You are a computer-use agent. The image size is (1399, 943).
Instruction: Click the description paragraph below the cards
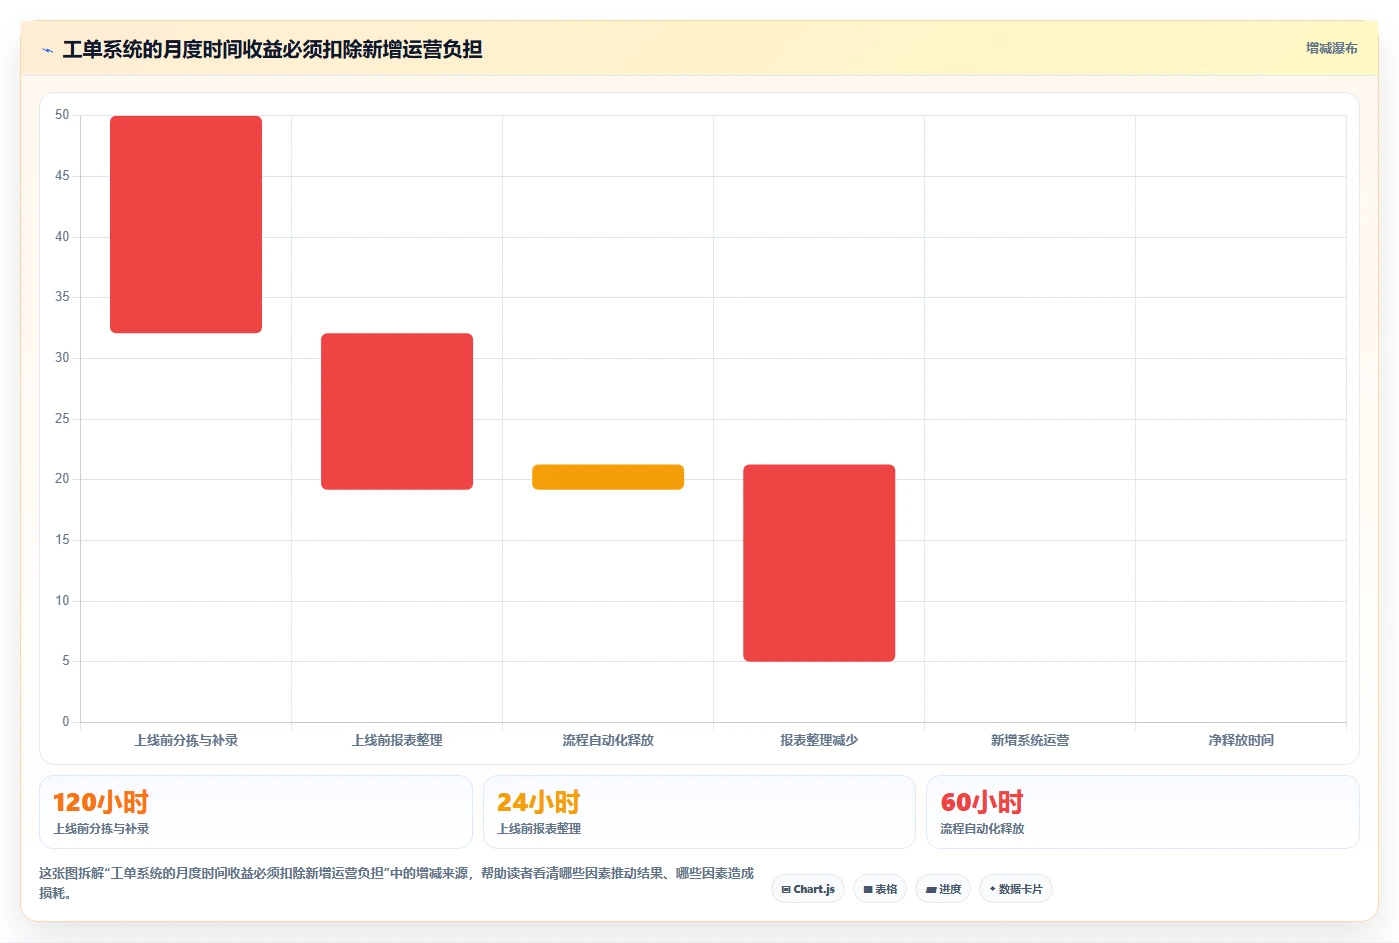point(397,883)
